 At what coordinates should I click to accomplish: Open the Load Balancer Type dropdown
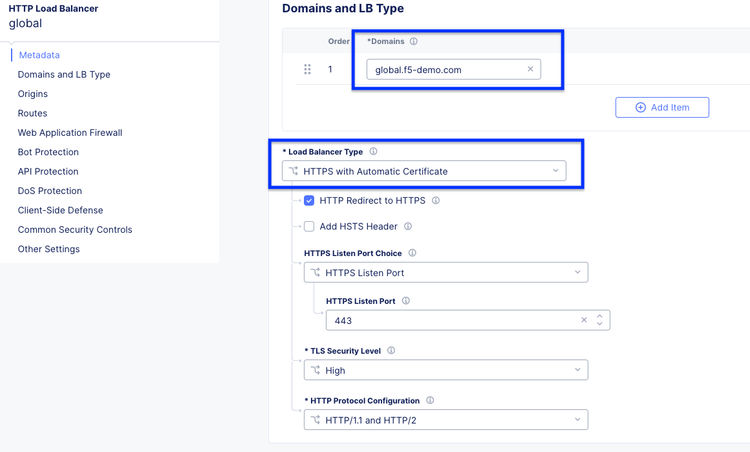[424, 171]
